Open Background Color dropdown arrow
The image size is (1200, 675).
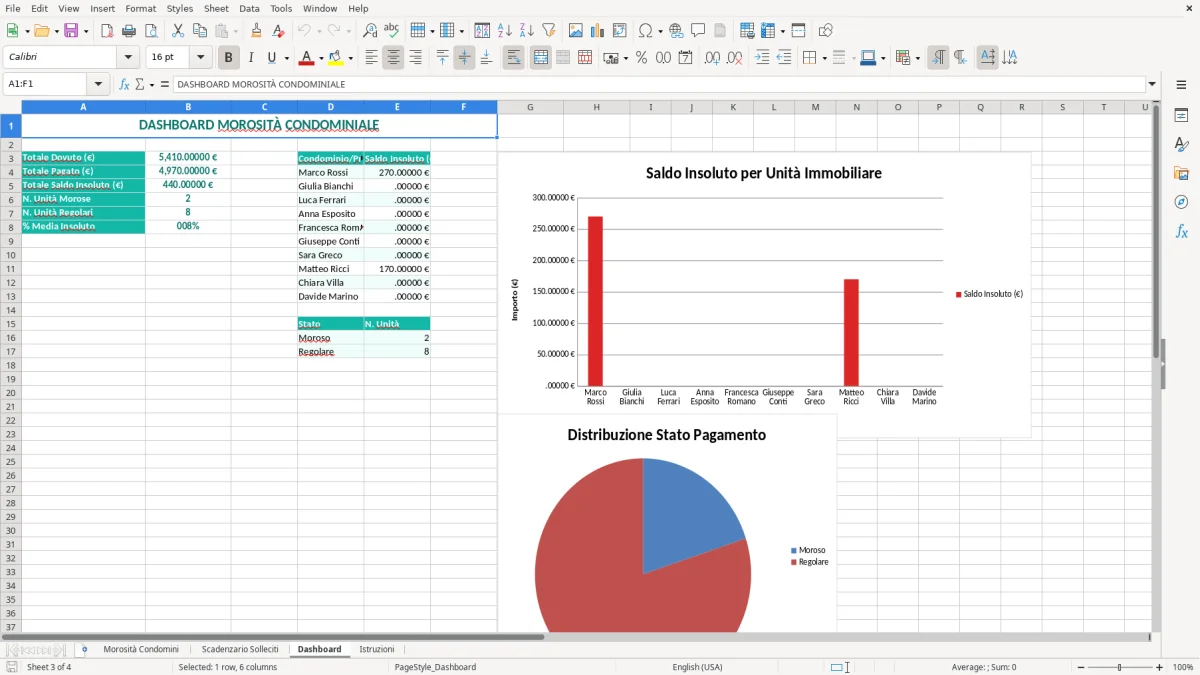[x=350, y=58]
